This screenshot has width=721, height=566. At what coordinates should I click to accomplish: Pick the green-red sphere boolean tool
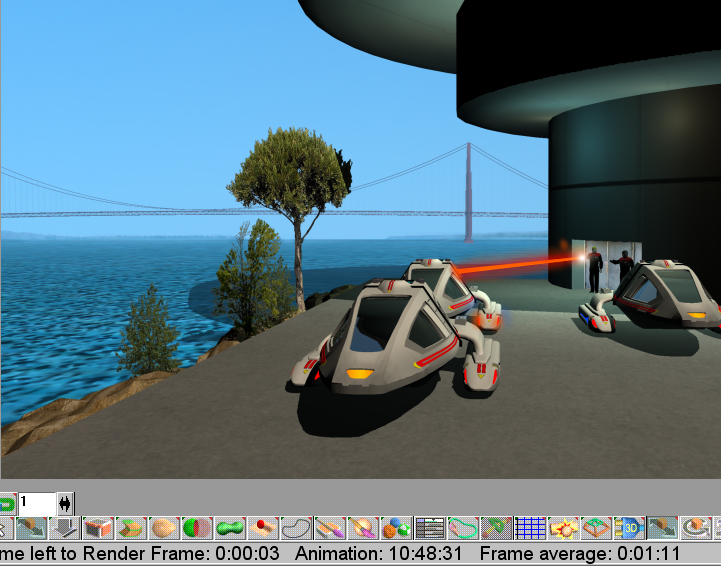197,528
